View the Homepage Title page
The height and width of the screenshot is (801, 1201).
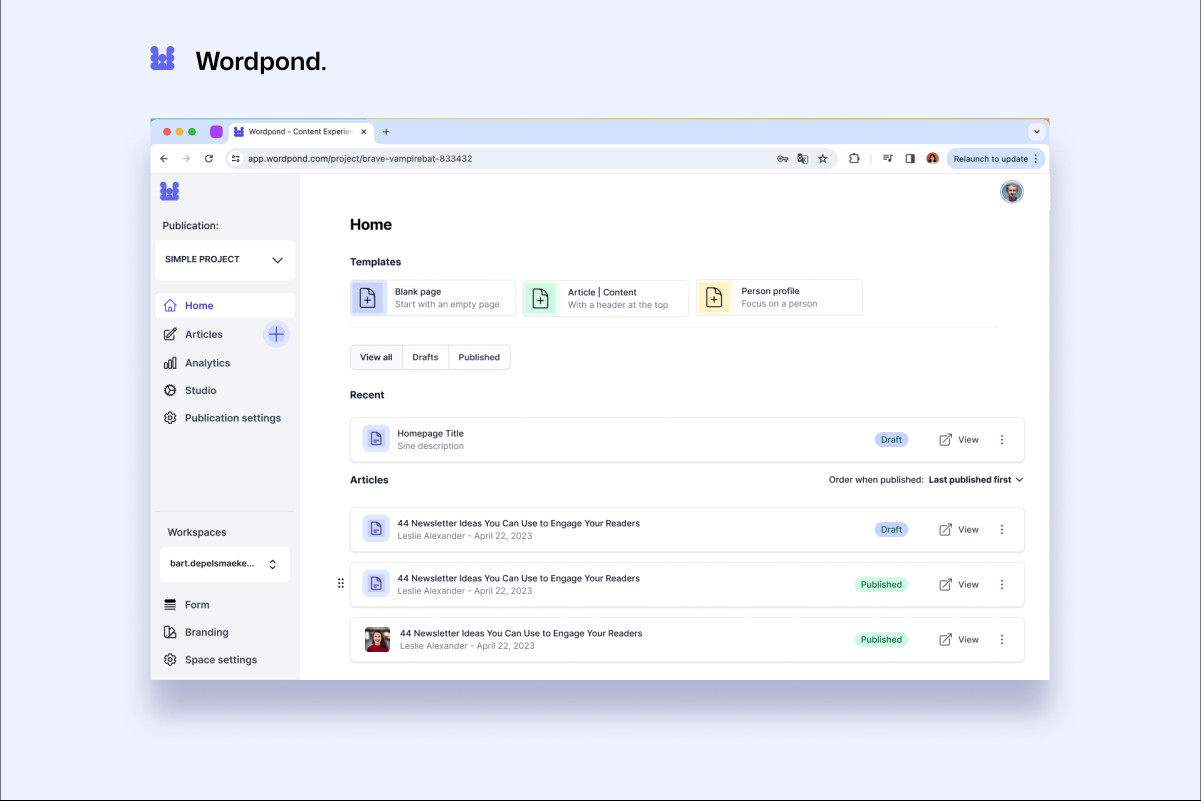(959, 440)
